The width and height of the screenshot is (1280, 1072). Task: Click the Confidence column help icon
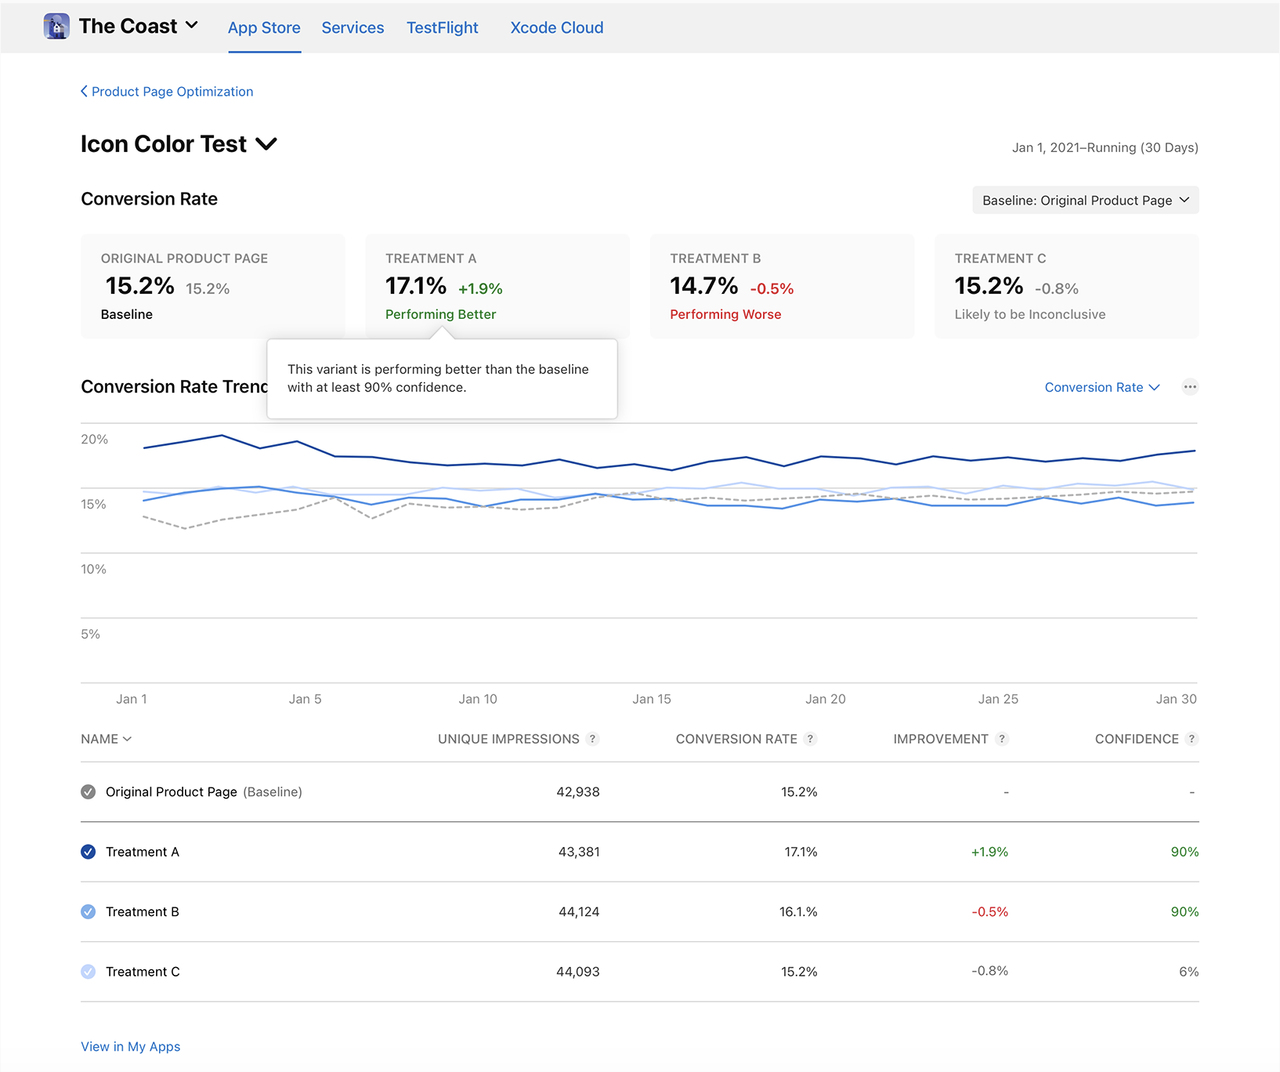tap(1191, 739)
